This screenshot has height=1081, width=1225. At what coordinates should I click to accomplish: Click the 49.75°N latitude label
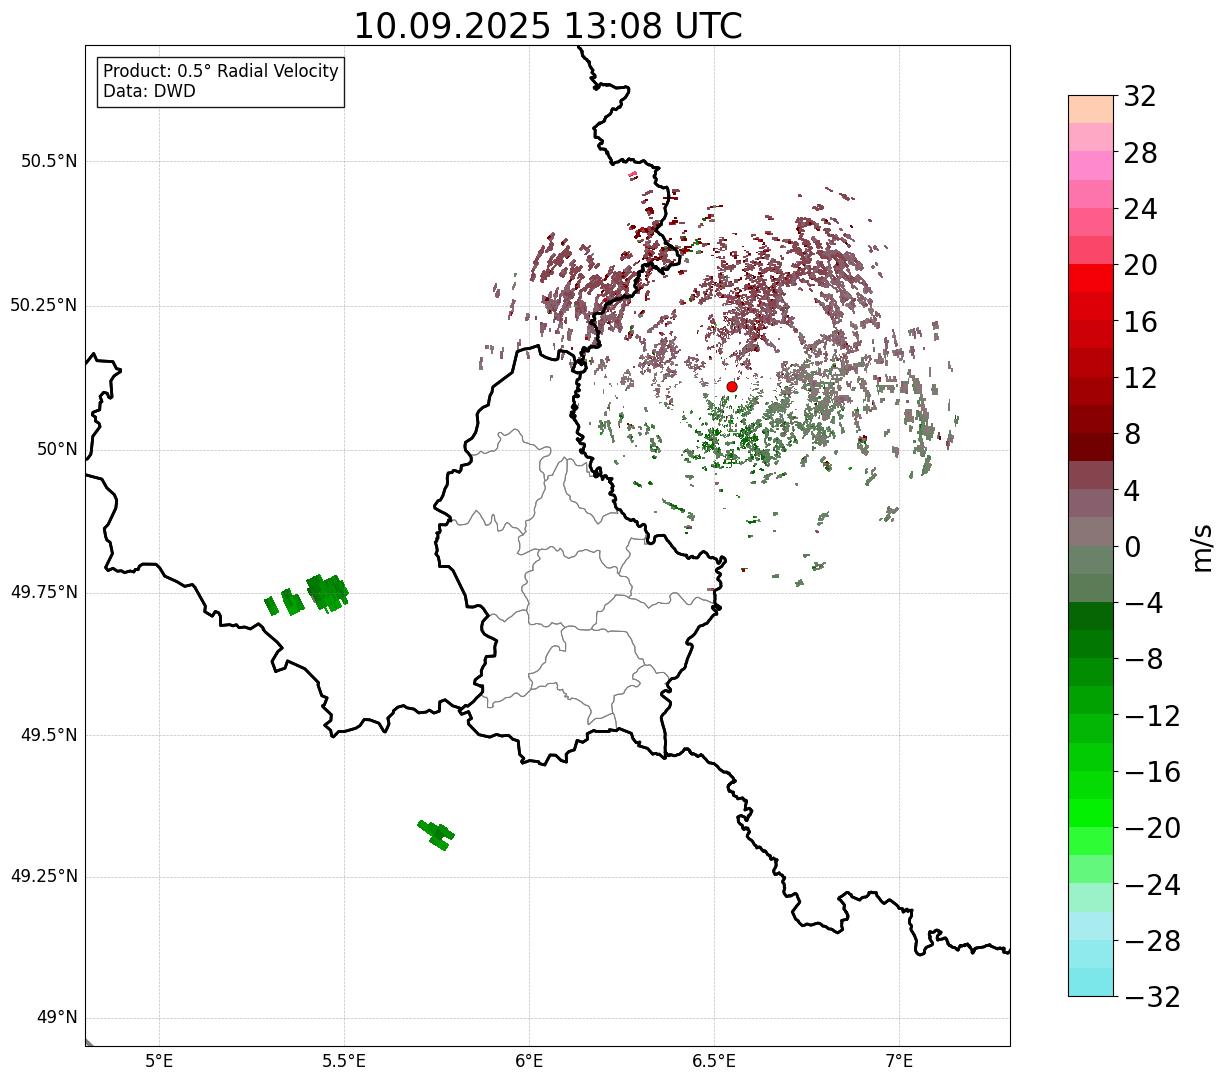pos(44,592)
